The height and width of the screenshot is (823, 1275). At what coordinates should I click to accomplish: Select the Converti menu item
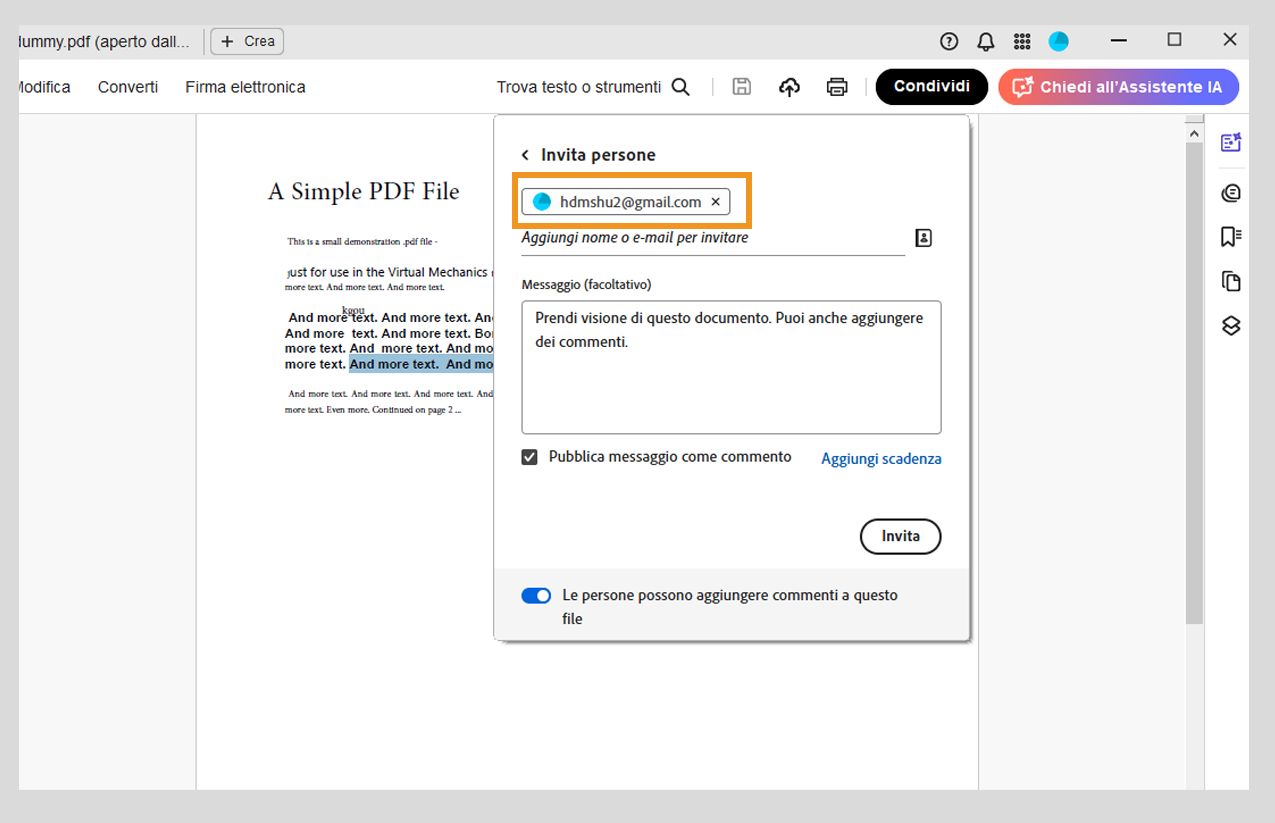(x=127, y=87)
